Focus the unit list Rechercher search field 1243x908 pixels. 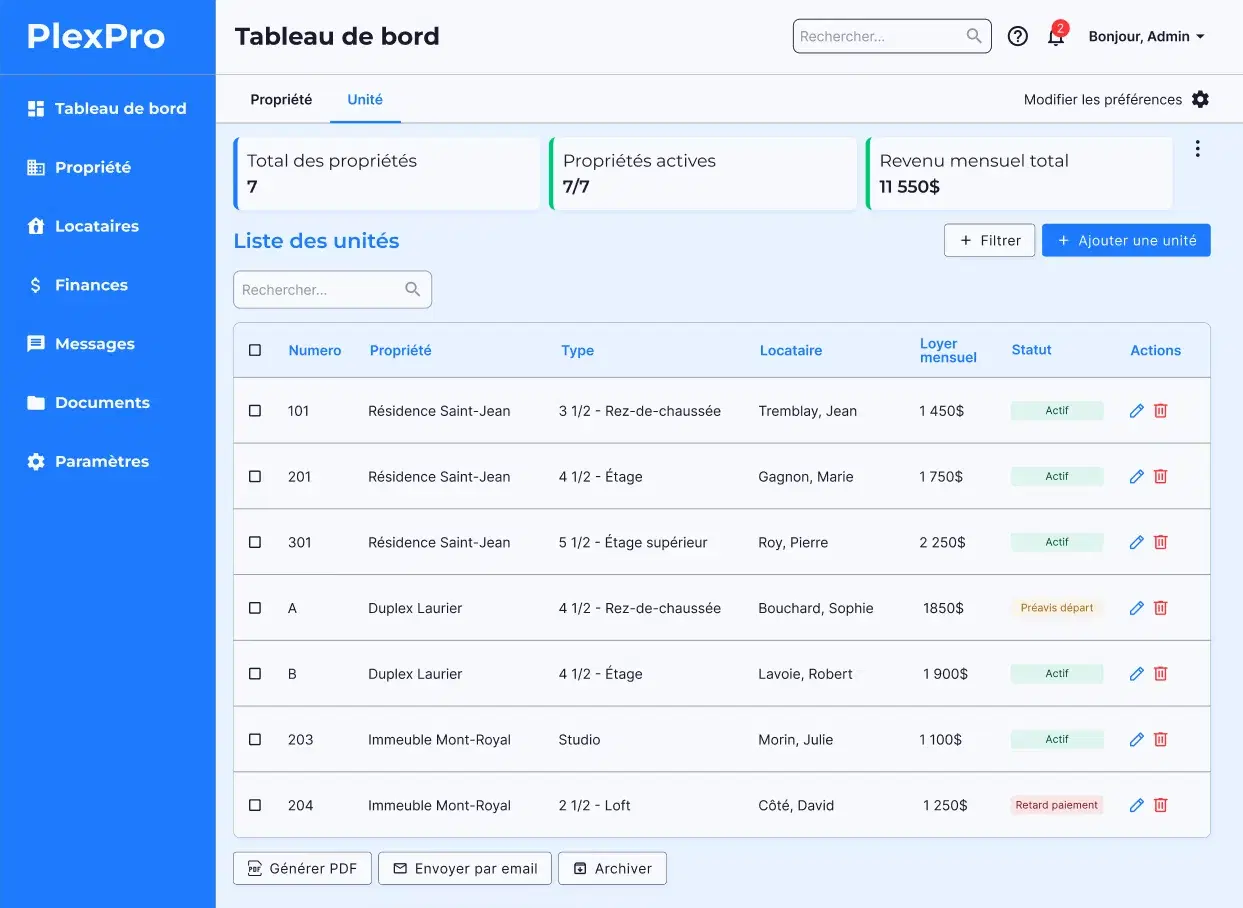[x=320, y=290]
